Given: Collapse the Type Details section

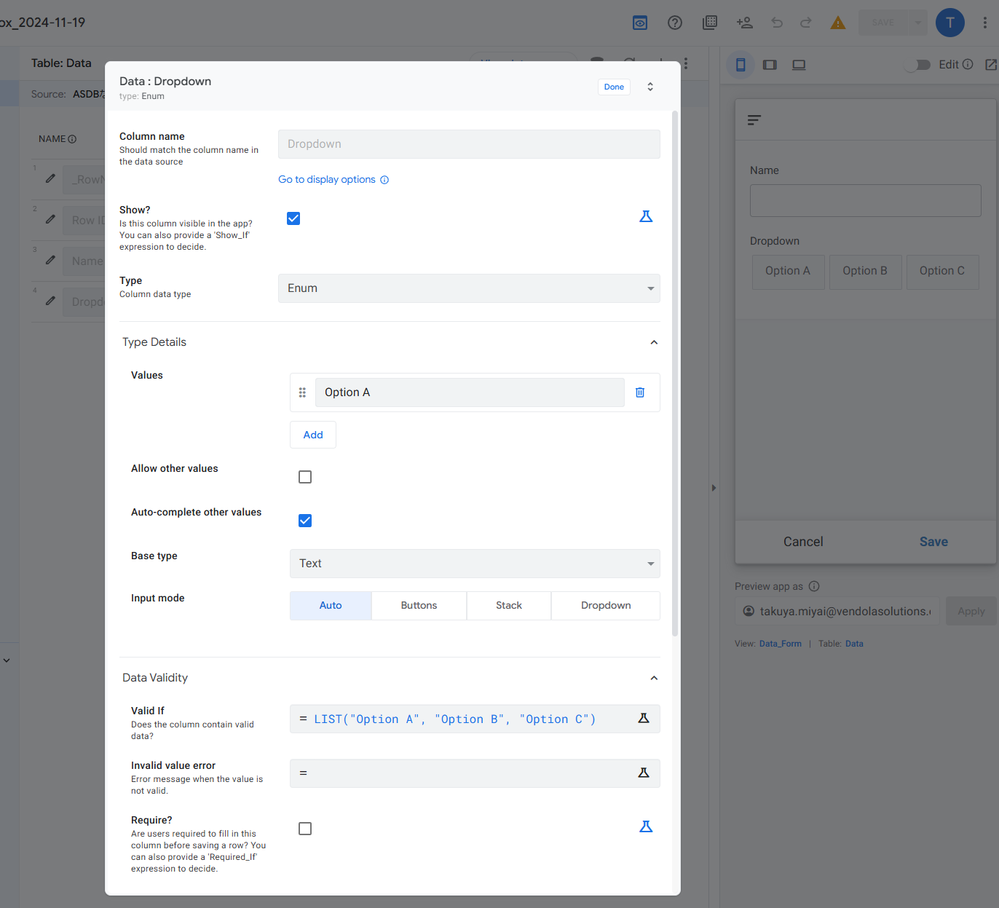Looking at the screenshot, I should 654,342.
